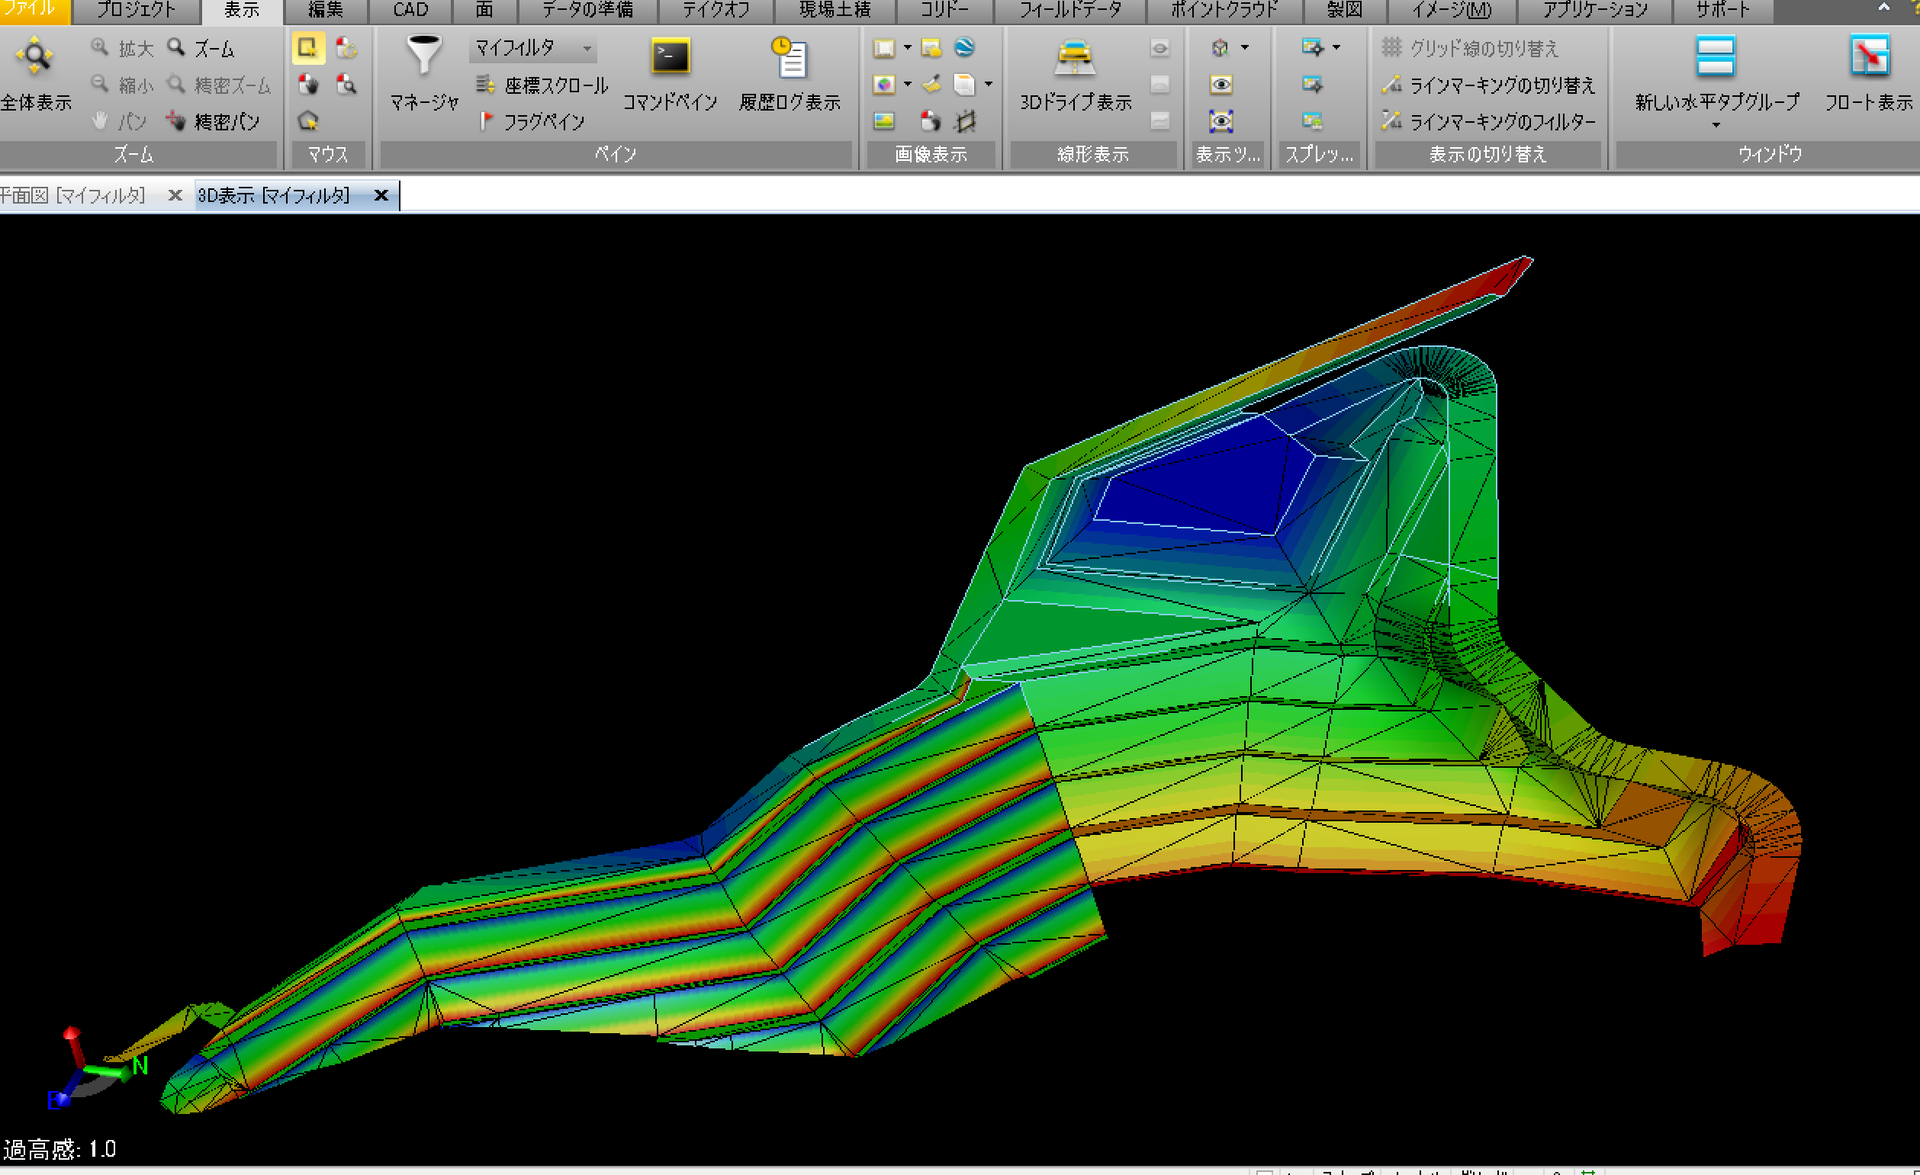Screen dimensions: 1920x1175
Task: Toggle ラインマーキングの切り替え
Action: click(1488, 85)
